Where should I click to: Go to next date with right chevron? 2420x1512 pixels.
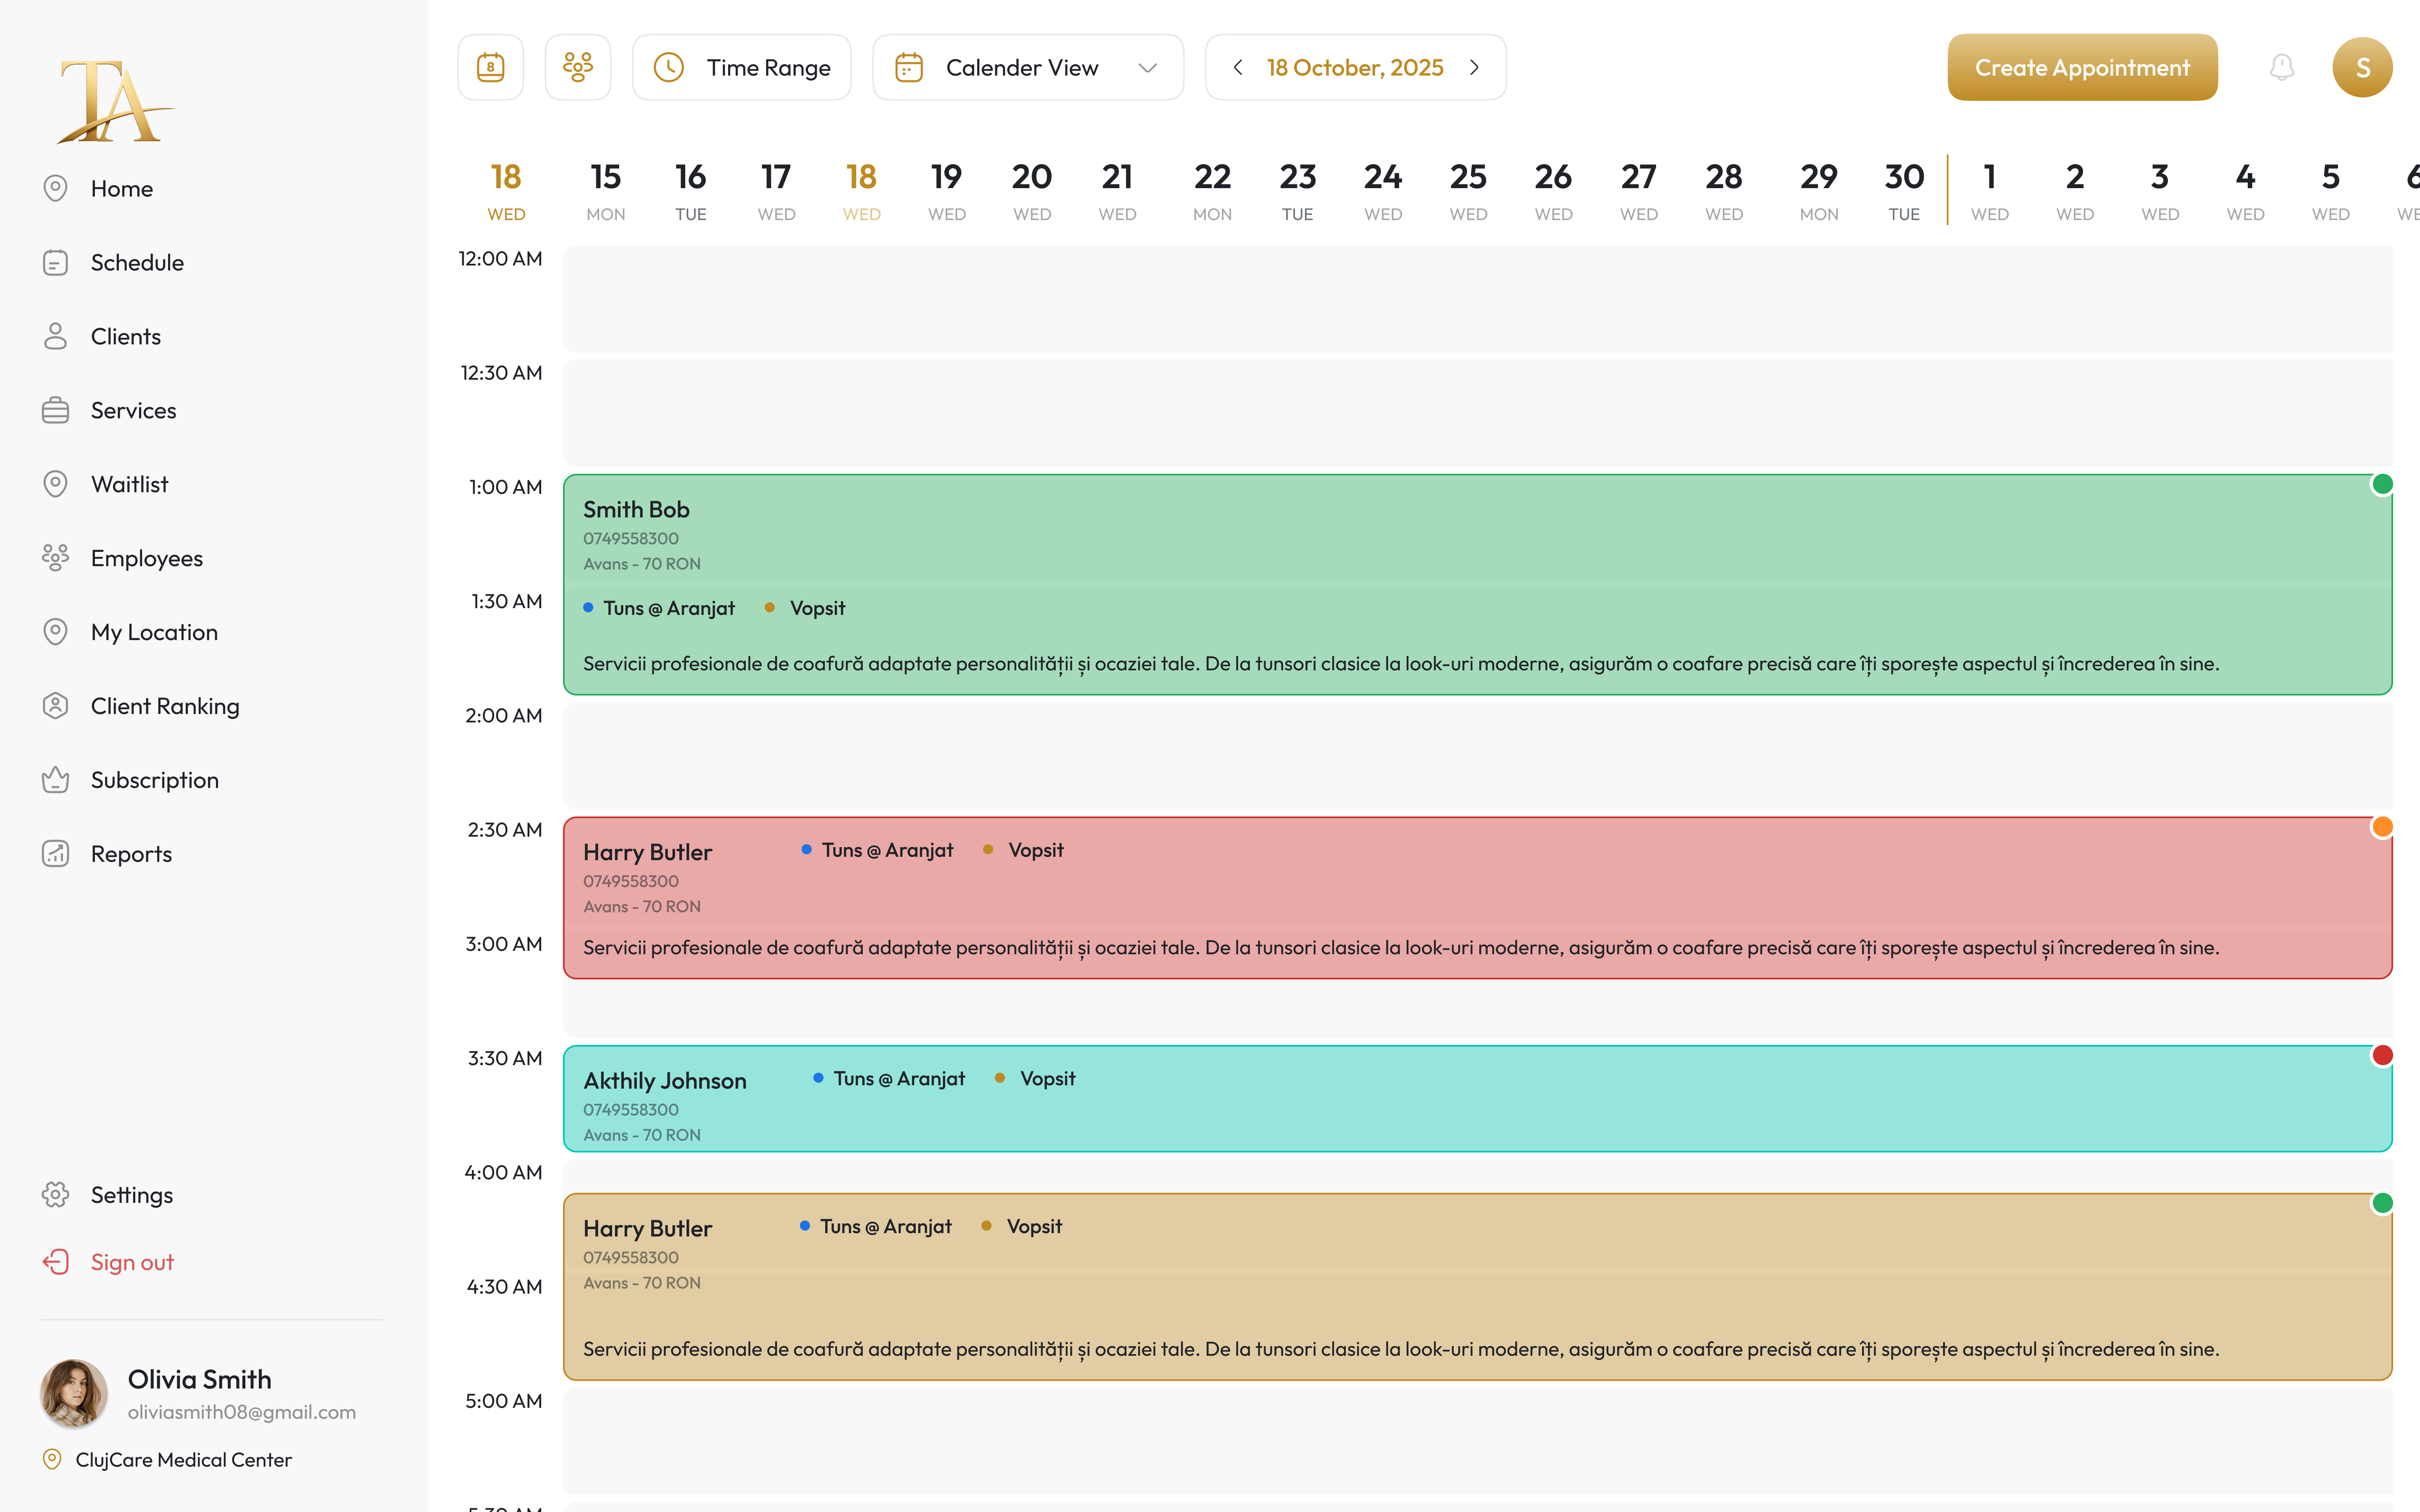tap(1474, 67)
